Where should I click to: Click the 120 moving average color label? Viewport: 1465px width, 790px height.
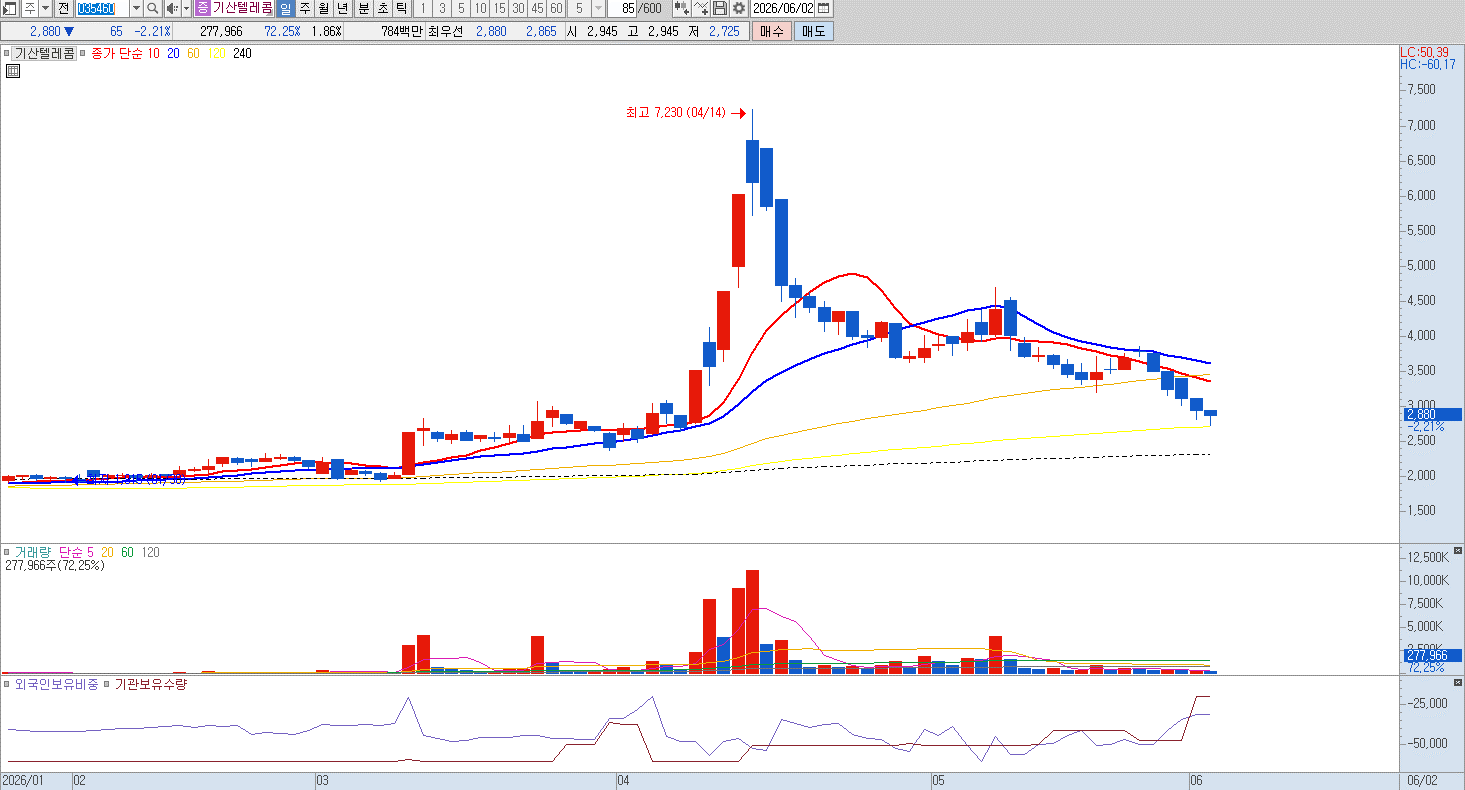[x=216, y=54]
